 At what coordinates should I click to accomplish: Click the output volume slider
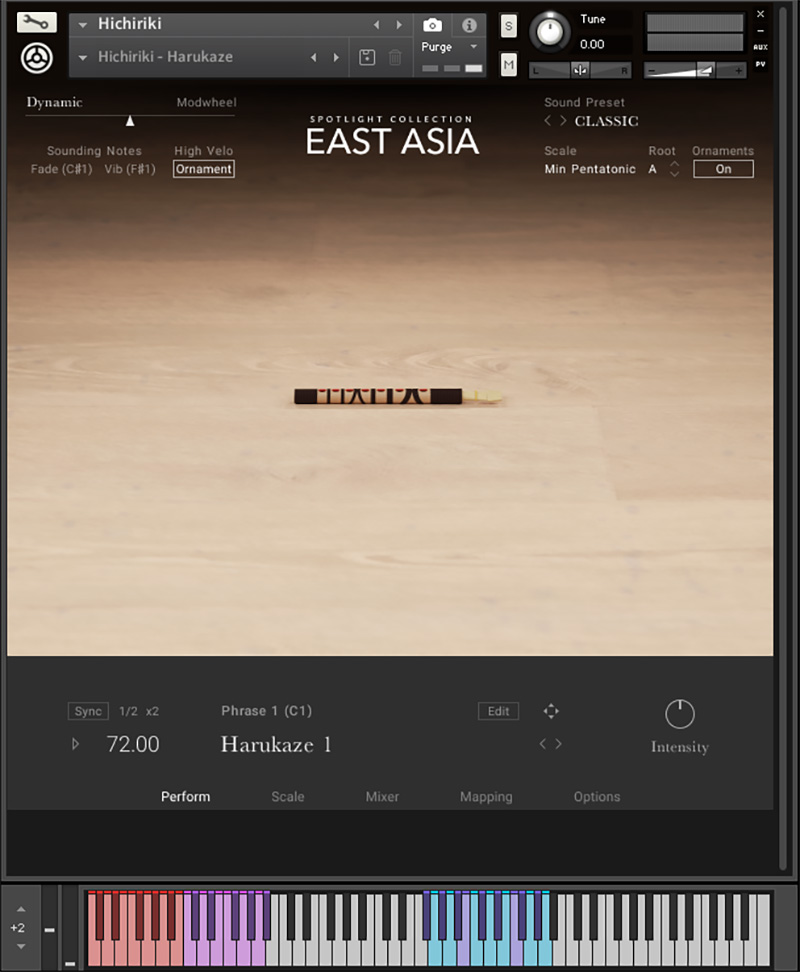coord(695,71)
